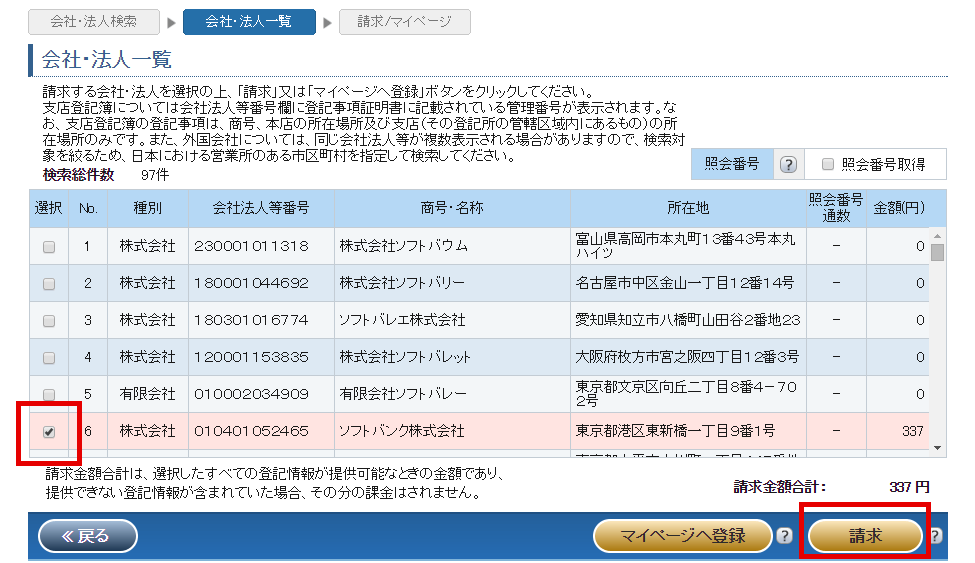This screenshot has height=563, width=975.
Task: Click company number 180301016774
Action: pyautogui.click(x=251, y=320)
